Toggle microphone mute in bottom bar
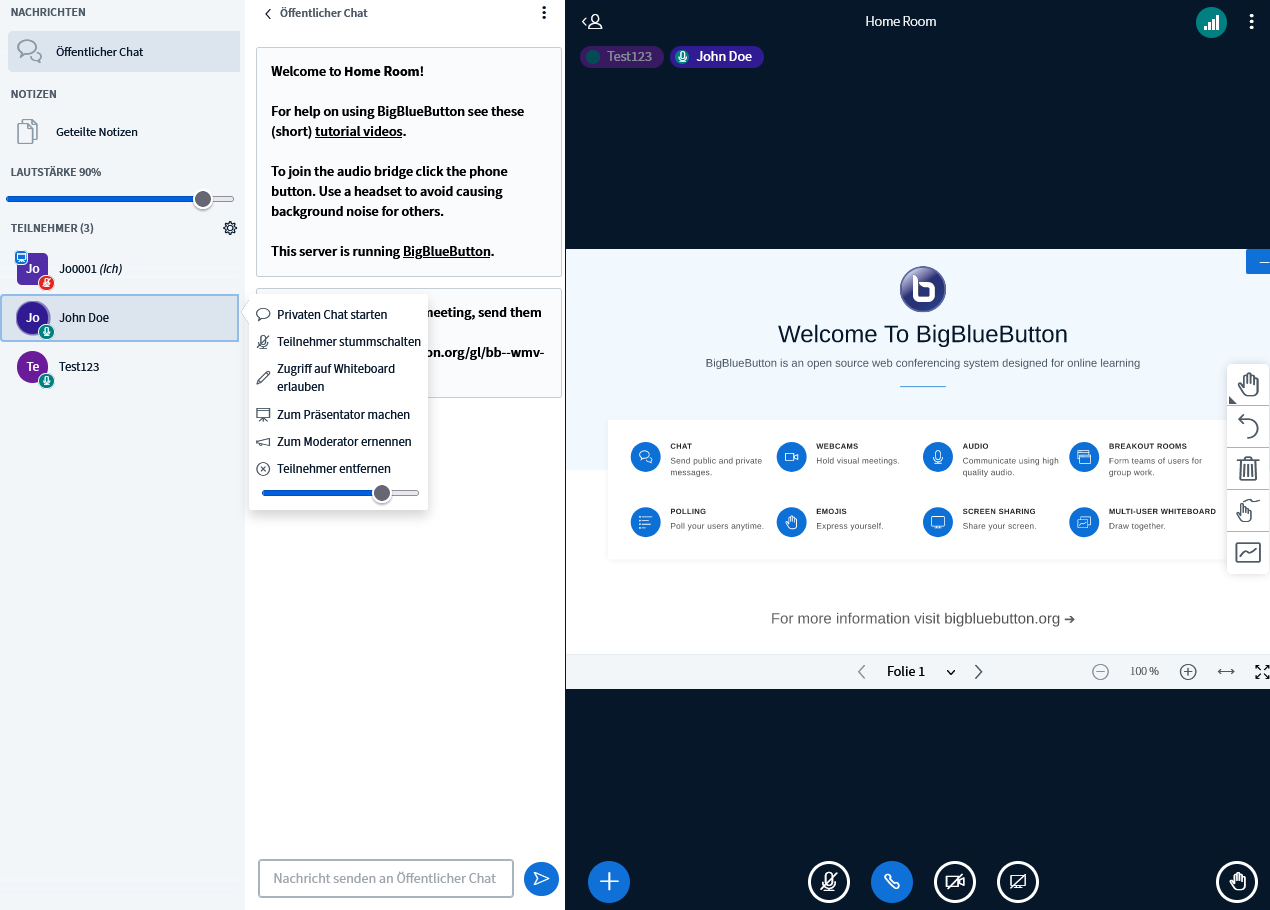 (x=828, y=881)
